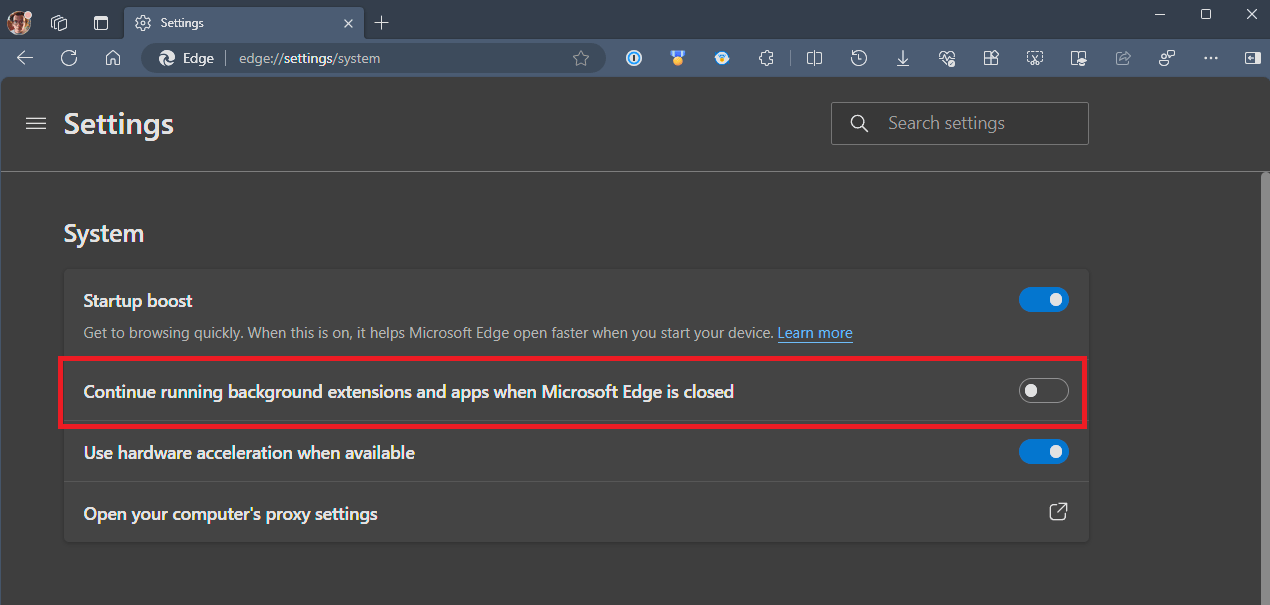Add this page to favorites
This screenshot has height=605, width=1270.
[581, 58]
